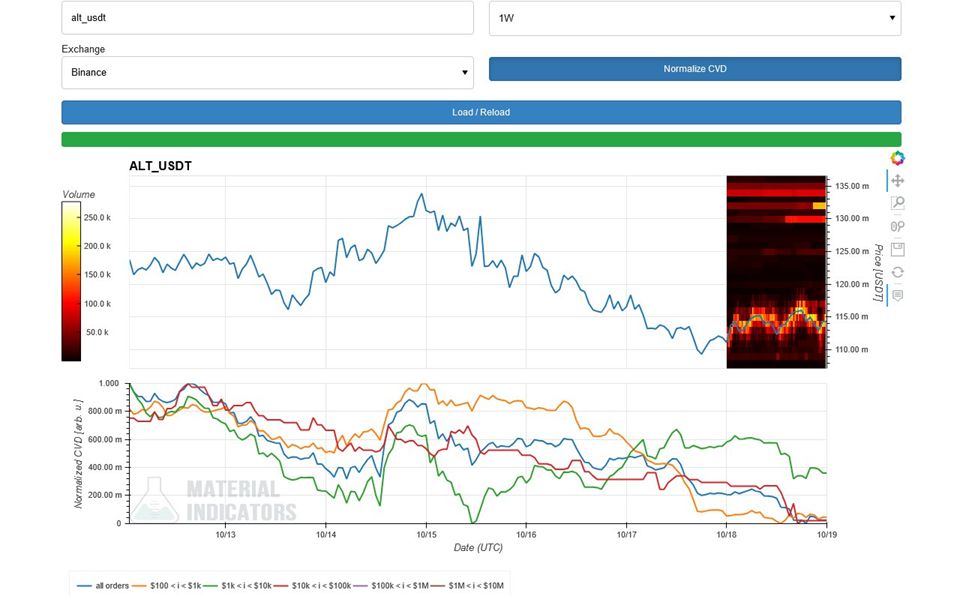The width and height of the screenshot is (975, 596).
Task: Activate the Box Zoom tool
Action: (x=897, y=203)
